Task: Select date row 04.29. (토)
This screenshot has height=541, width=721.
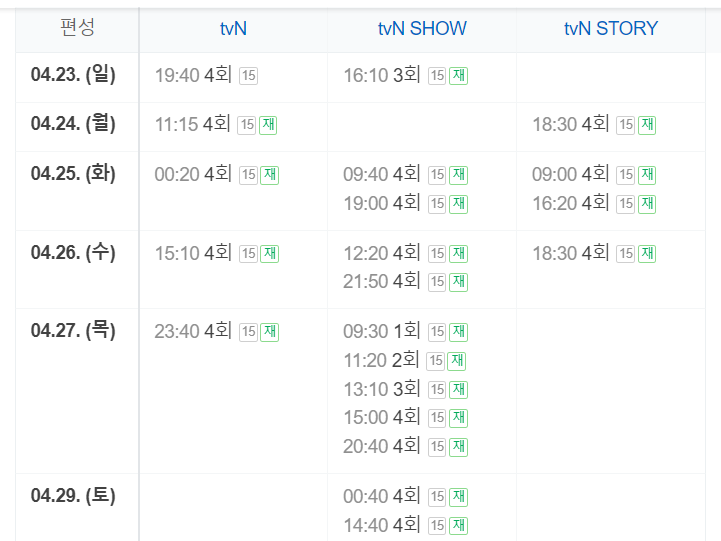Action: (x=73, y=495)
